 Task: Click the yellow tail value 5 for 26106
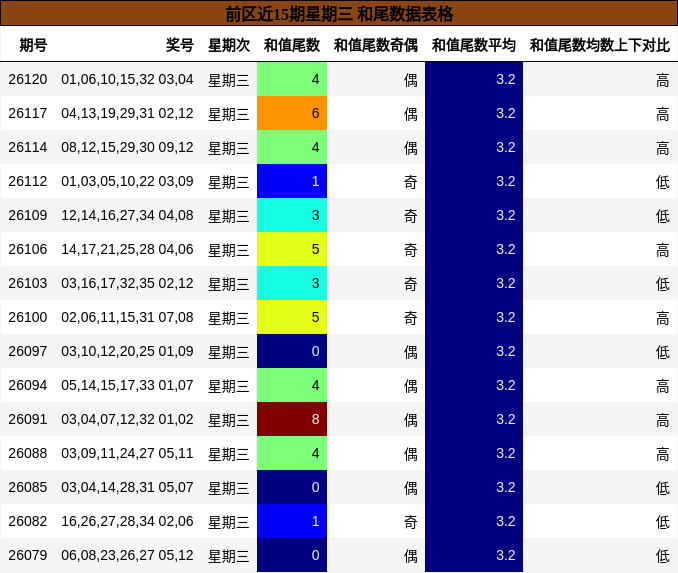click(292, 249)
